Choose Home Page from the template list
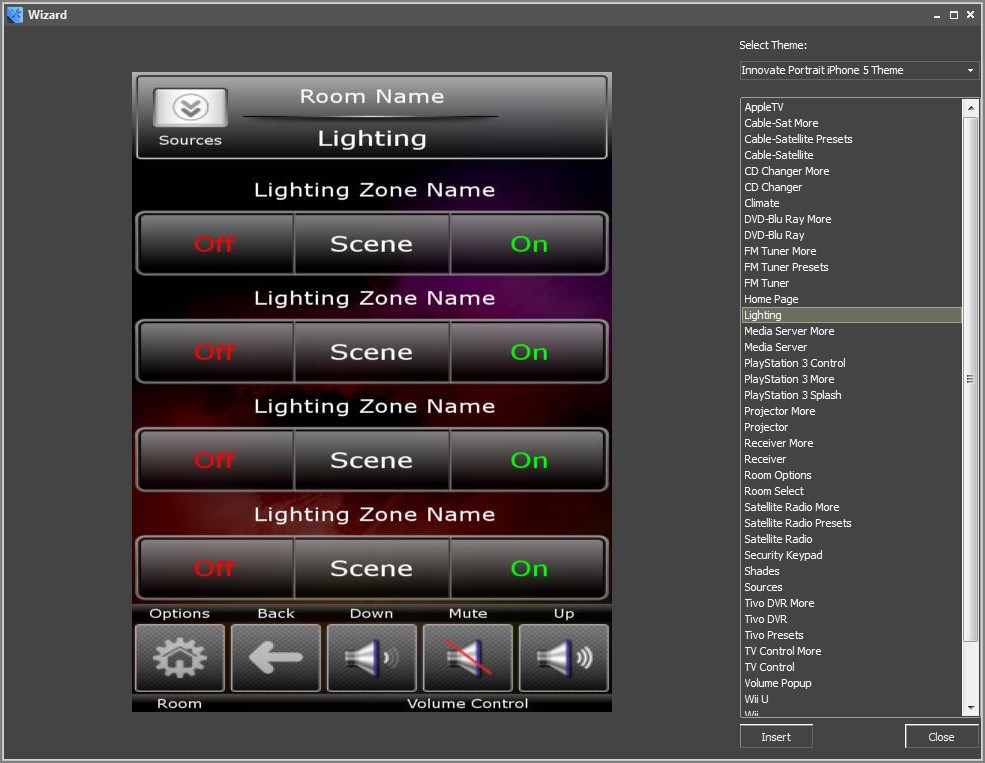 pos(771,299)
